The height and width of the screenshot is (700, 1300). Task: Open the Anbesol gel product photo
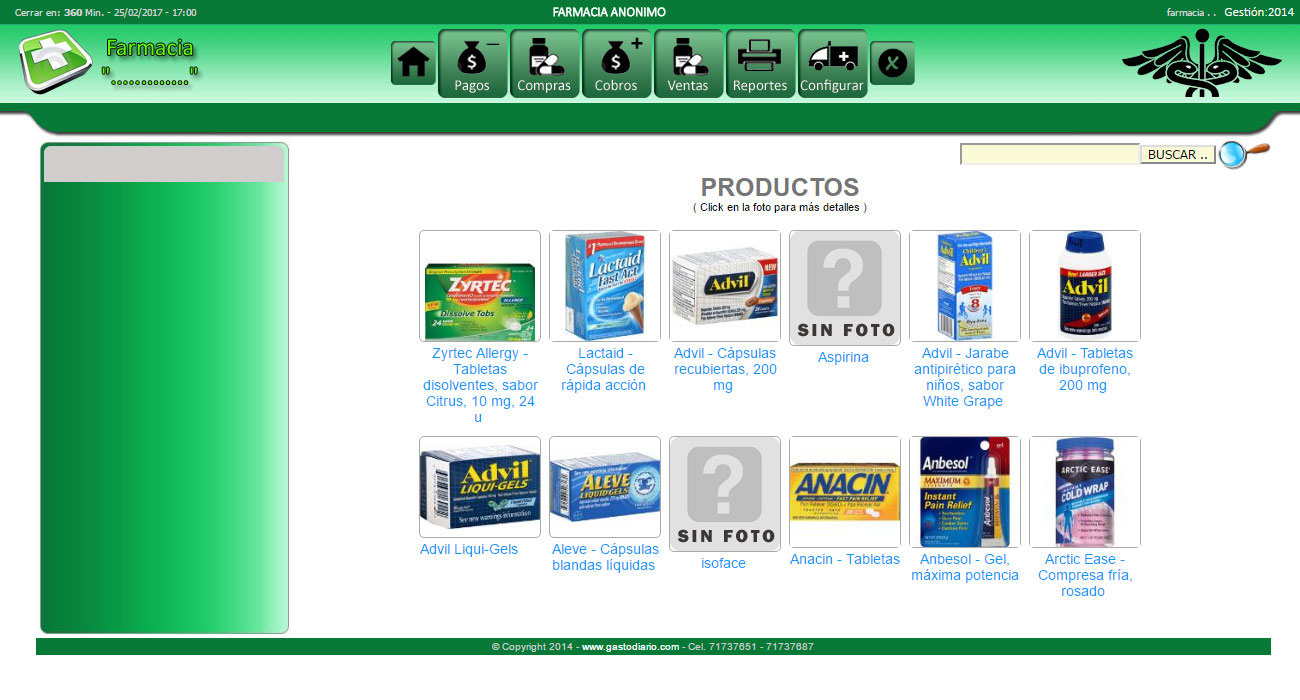click(x=965, y=492)
